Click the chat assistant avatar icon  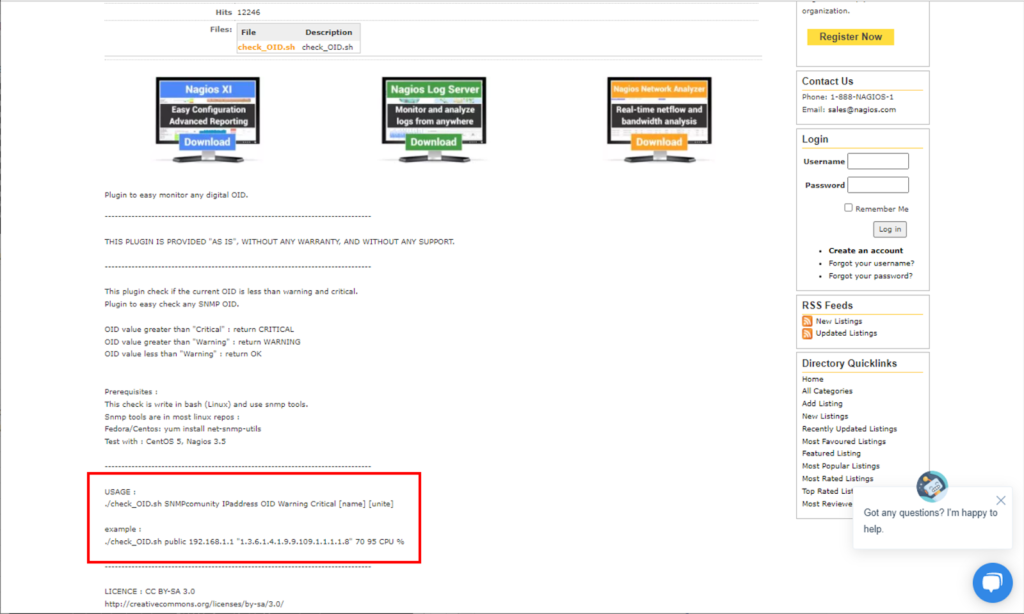(932, 486)
